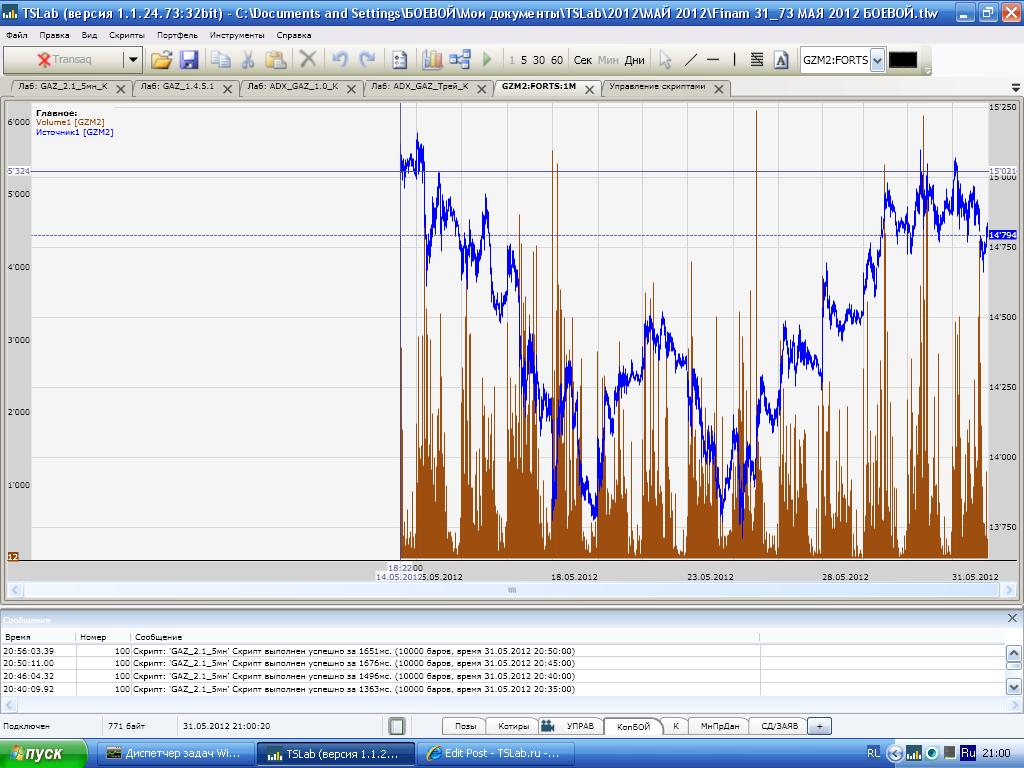Select the mouse pointer cursor tool
Screen dimensions: 1024x768
coord(665,60)
